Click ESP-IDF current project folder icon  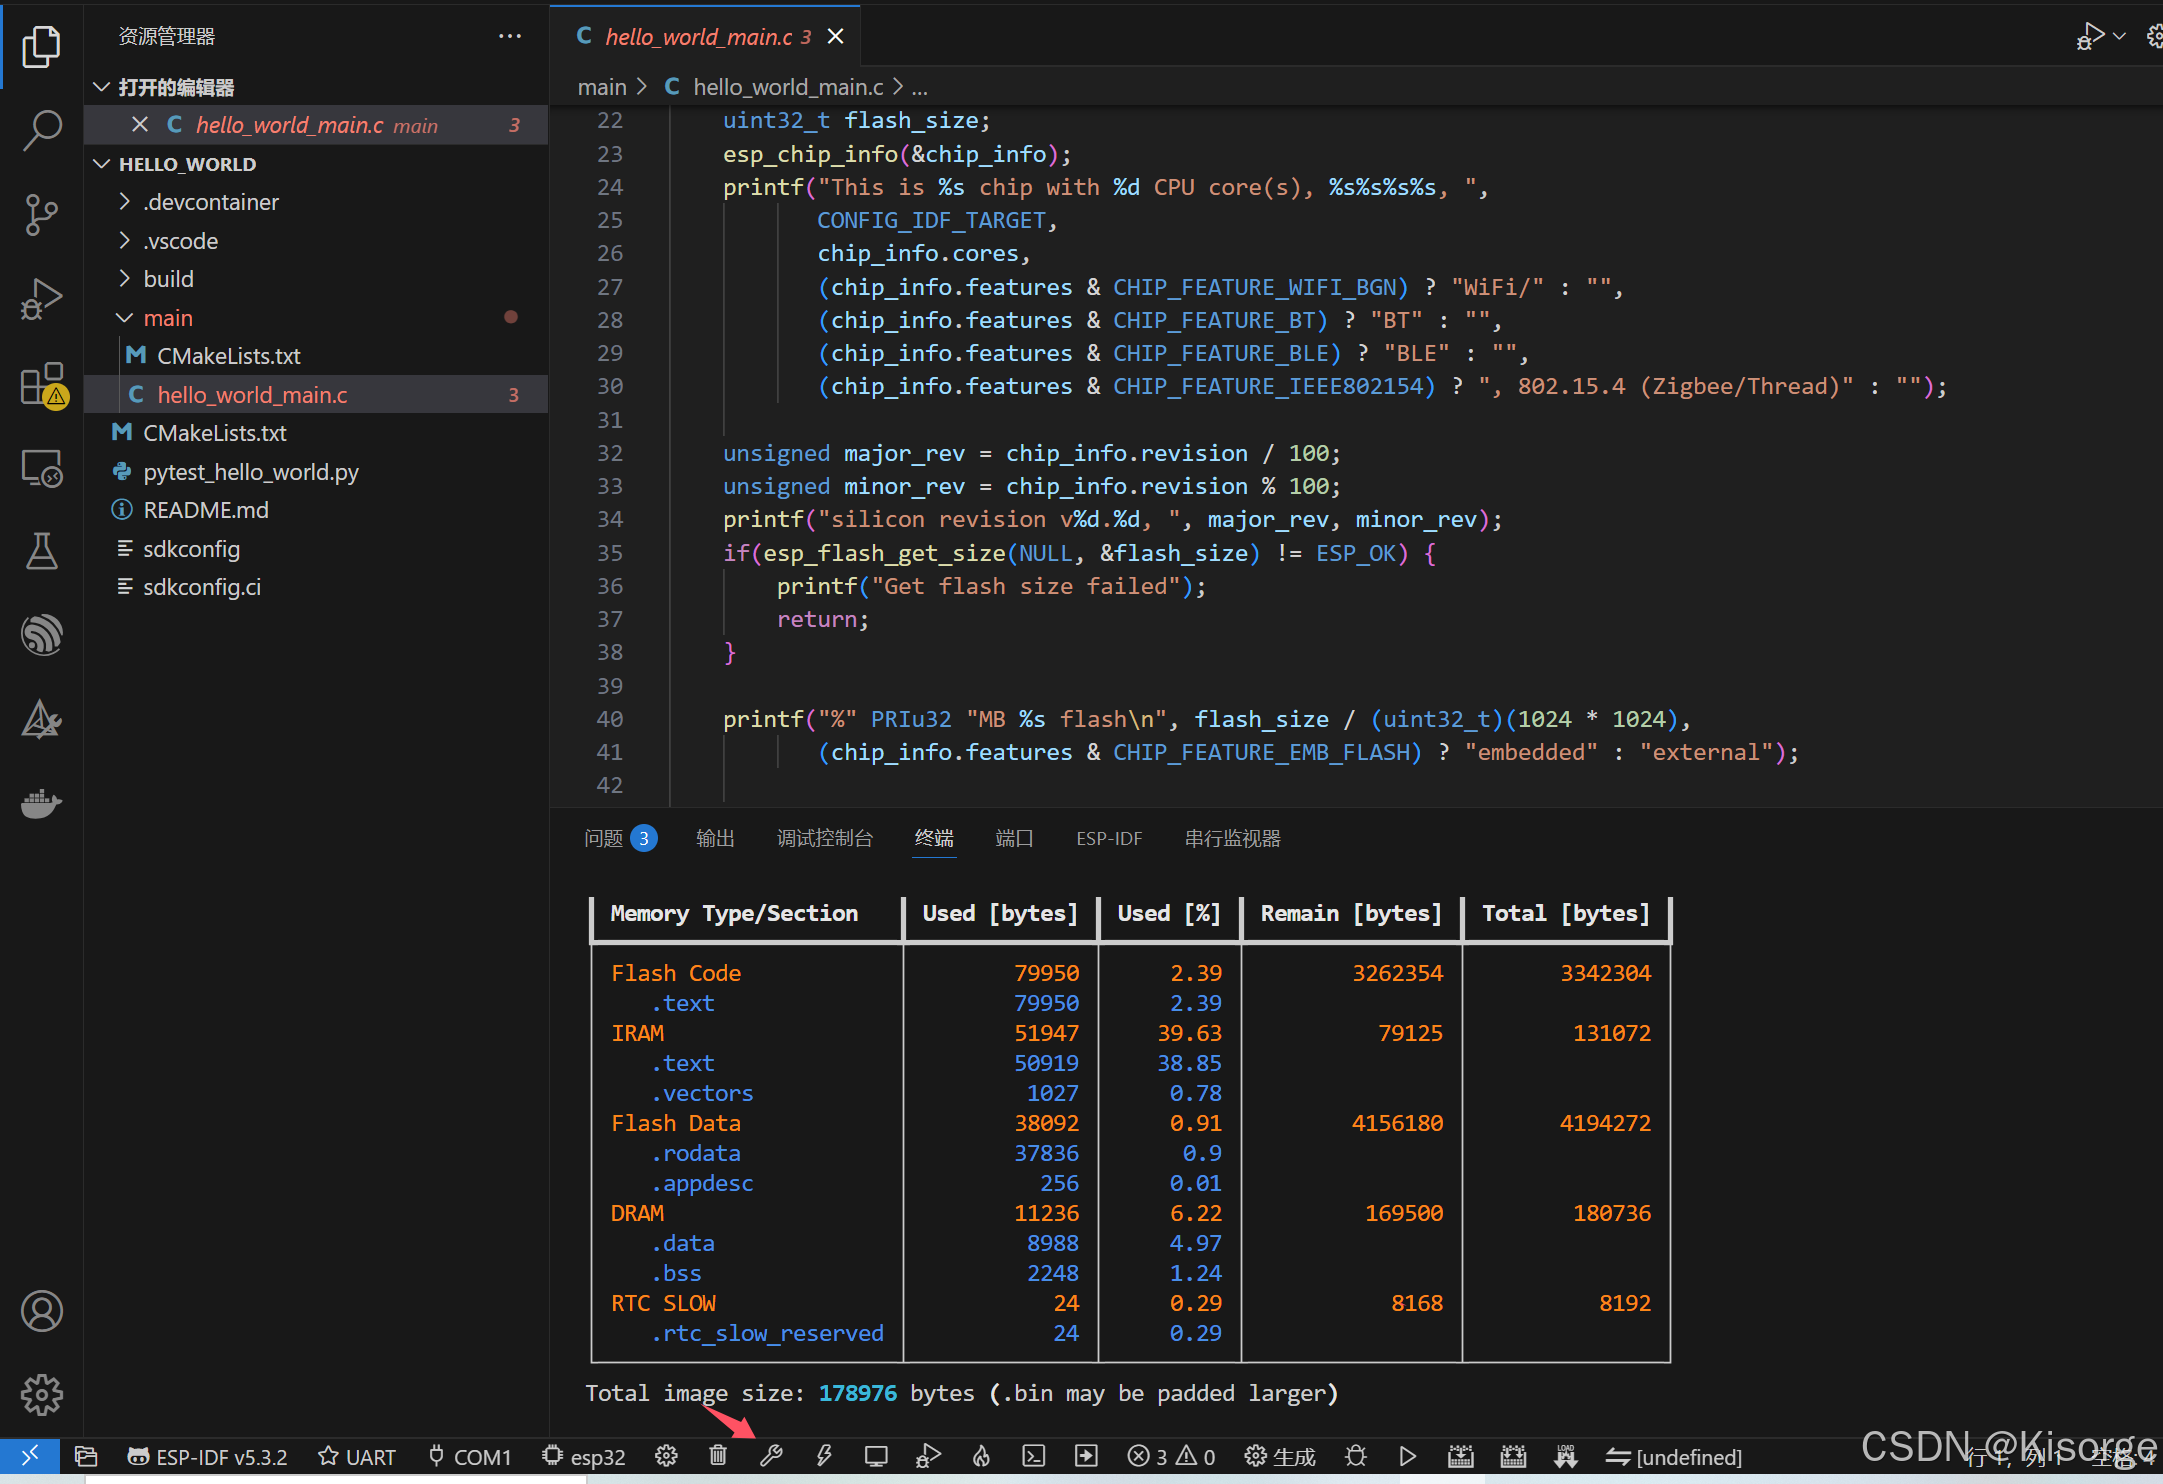pyautogui.click(x=86, y=1456)
